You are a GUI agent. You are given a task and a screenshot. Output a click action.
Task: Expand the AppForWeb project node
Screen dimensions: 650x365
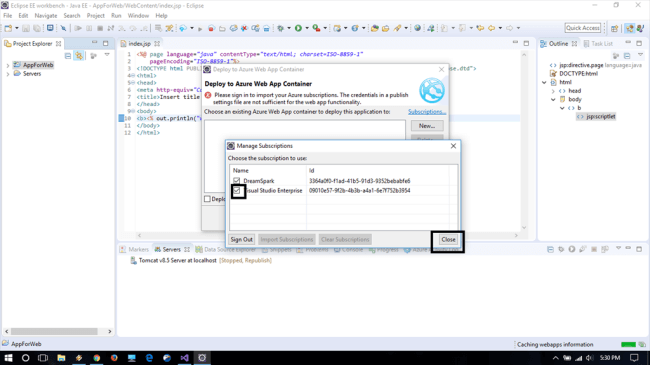7,65
